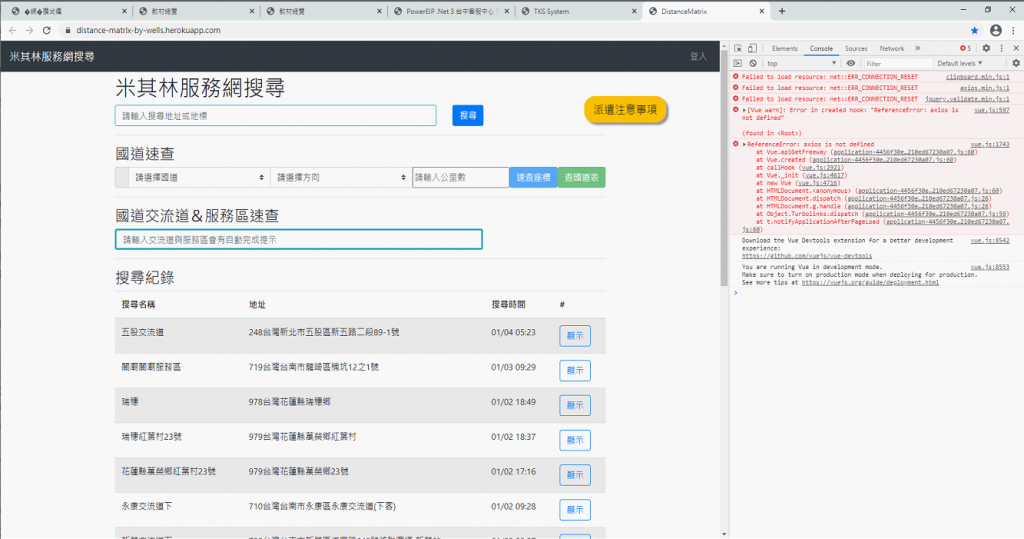Reload the page with the refresh icon

pos(46,30)
